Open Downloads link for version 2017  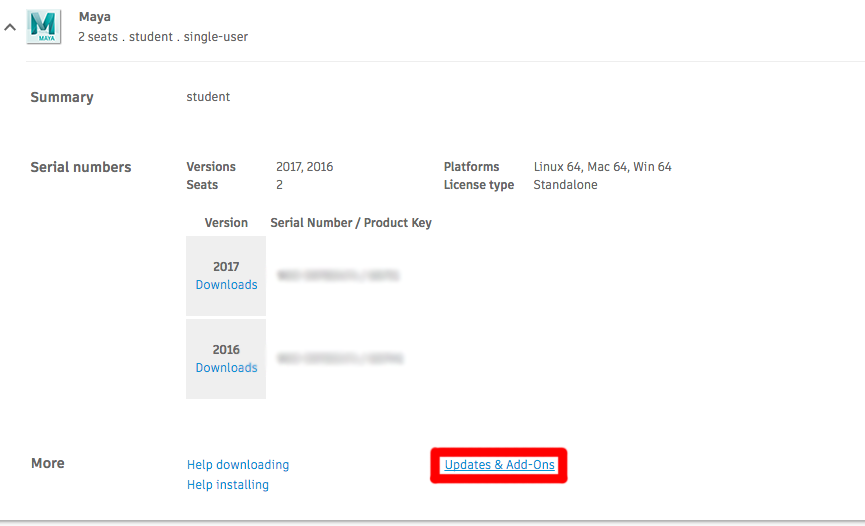[226, 285]
